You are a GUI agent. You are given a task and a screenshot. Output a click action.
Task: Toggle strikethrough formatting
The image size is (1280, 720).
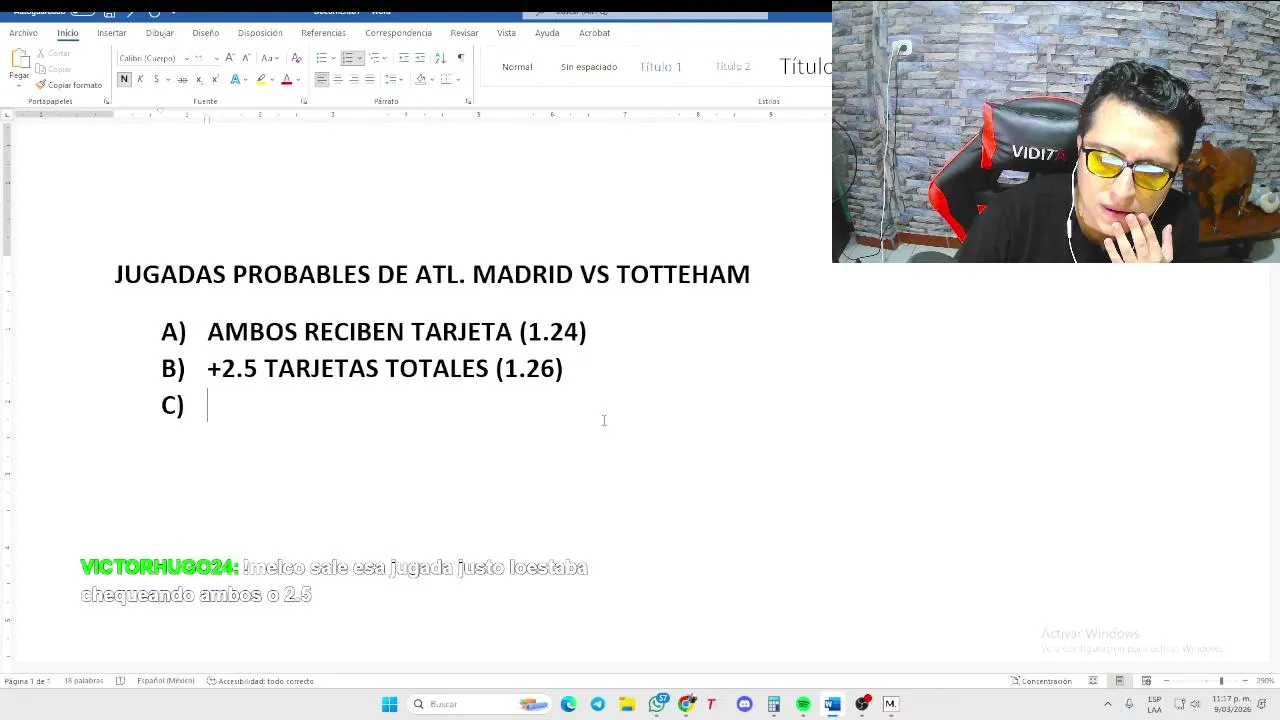coord(182,79)
